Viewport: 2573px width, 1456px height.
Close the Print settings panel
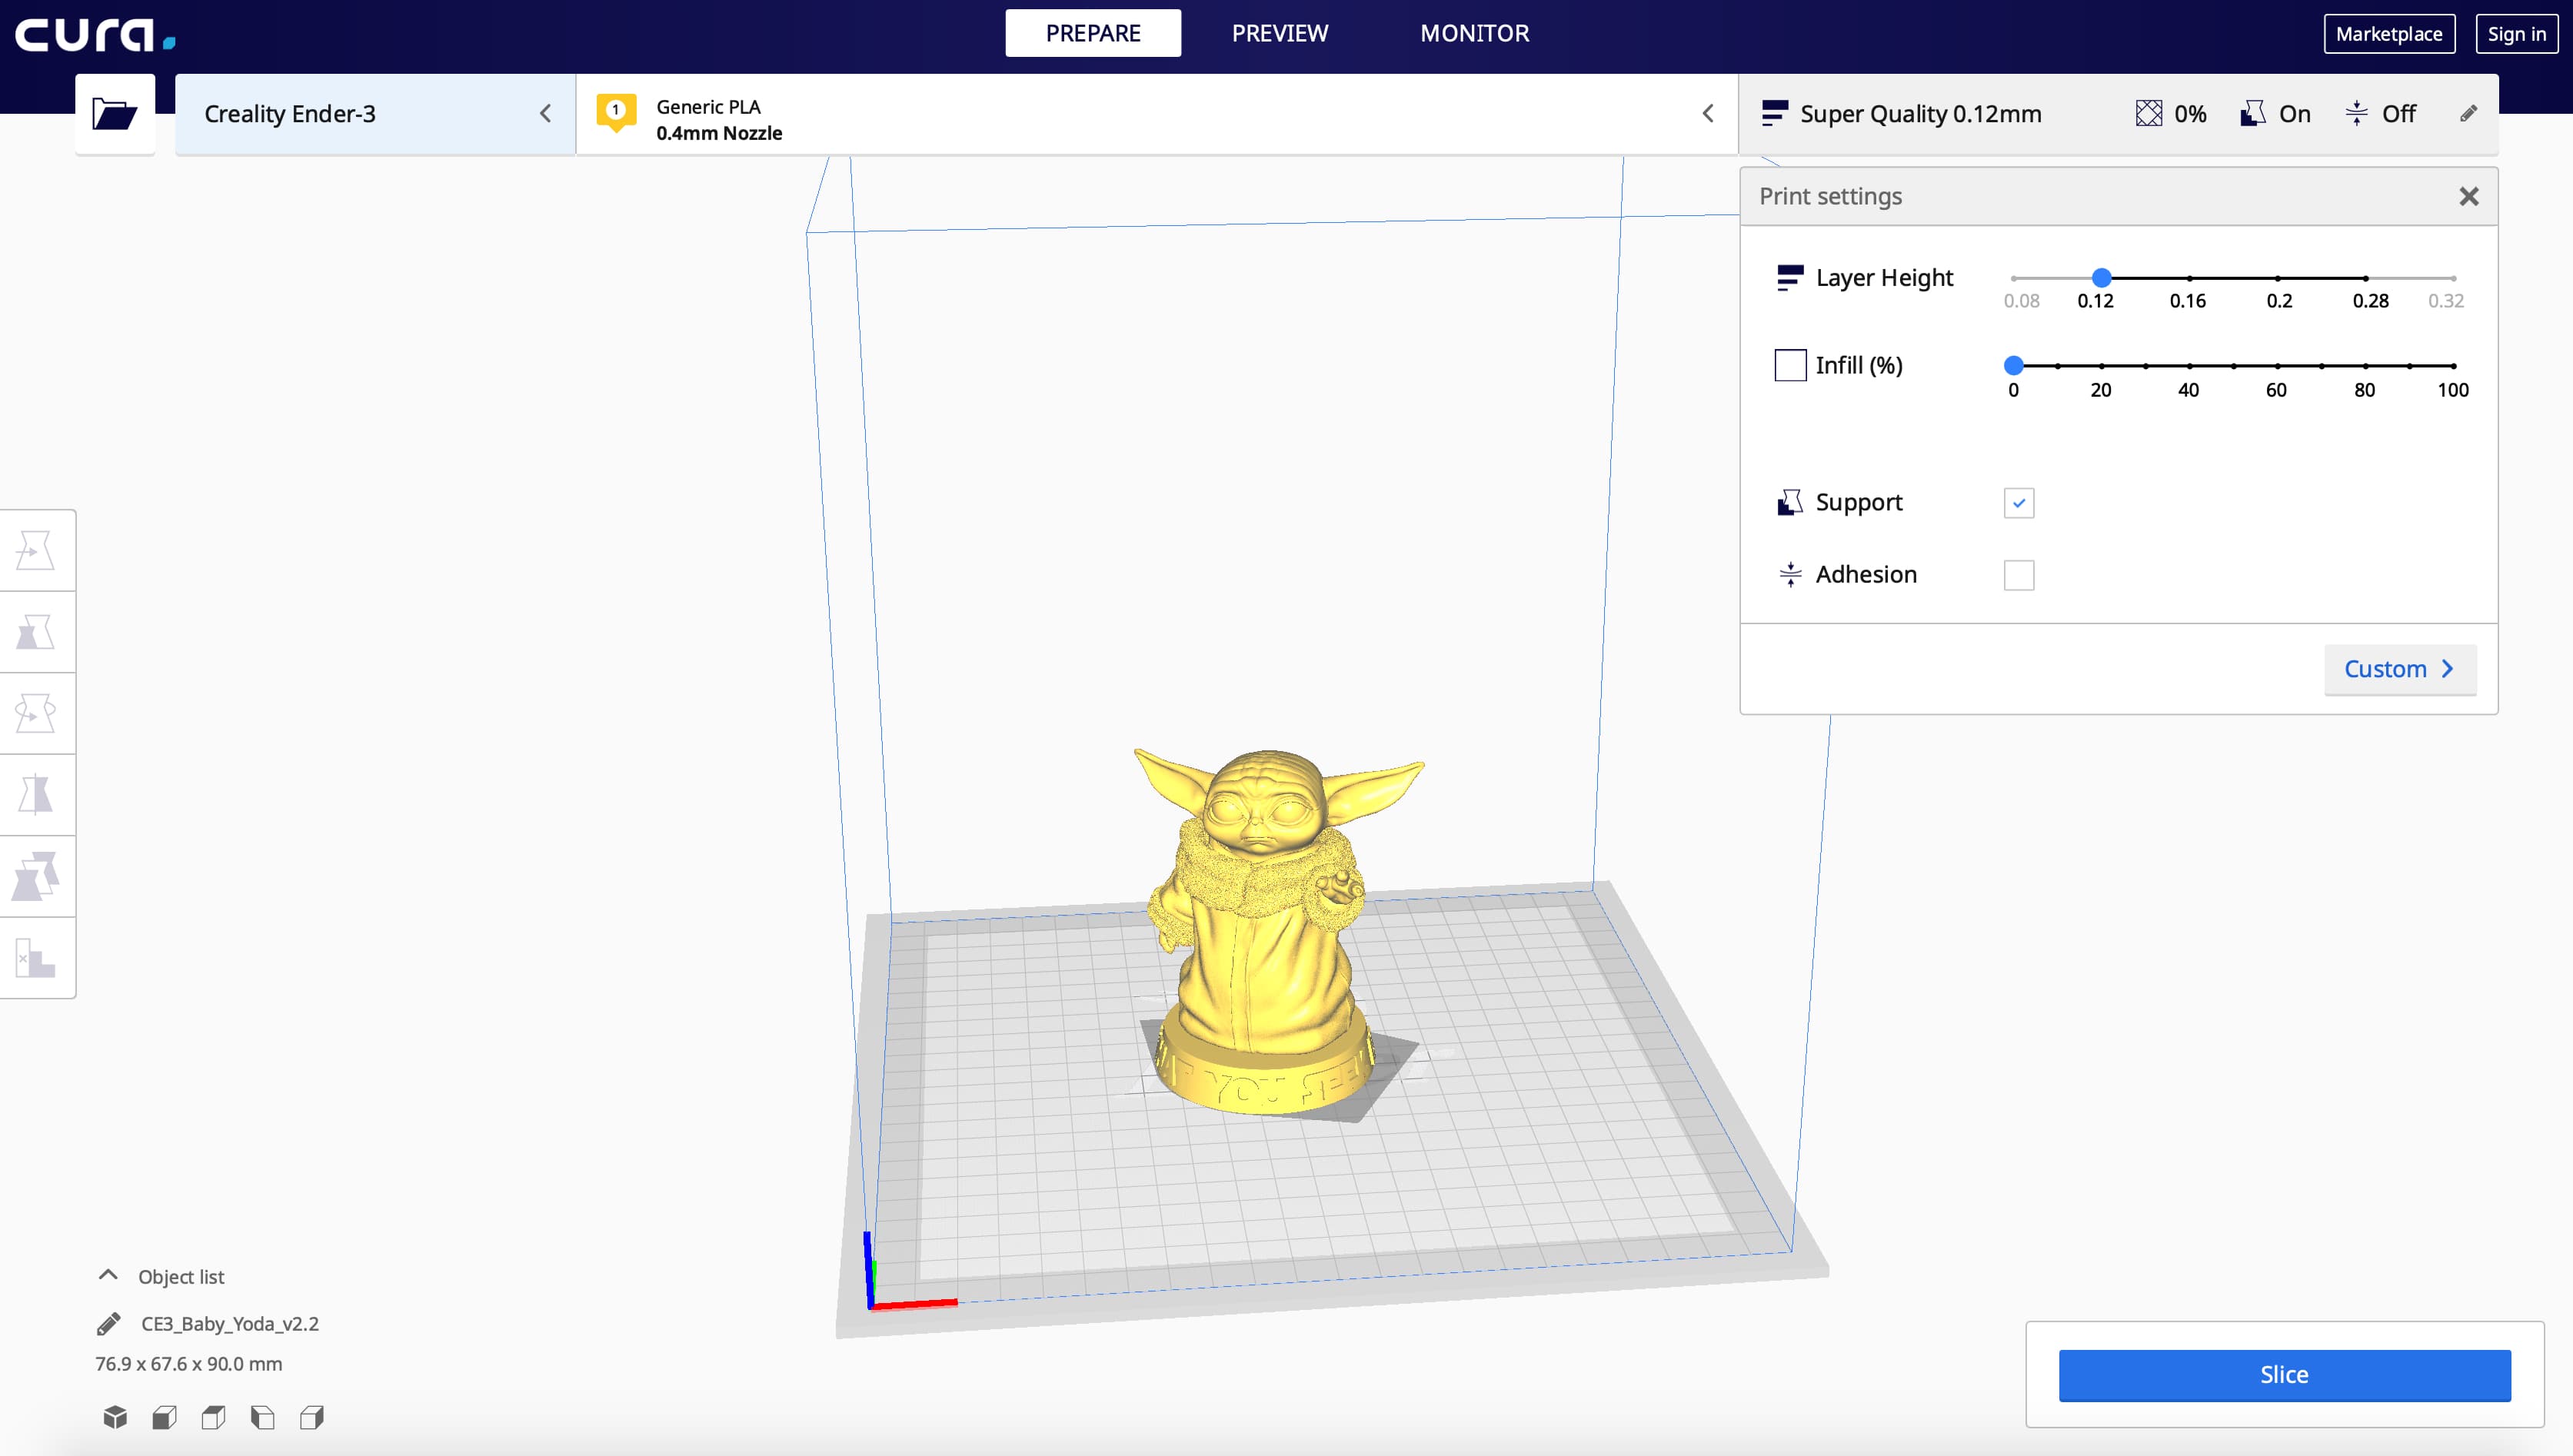coord(2468,196)
